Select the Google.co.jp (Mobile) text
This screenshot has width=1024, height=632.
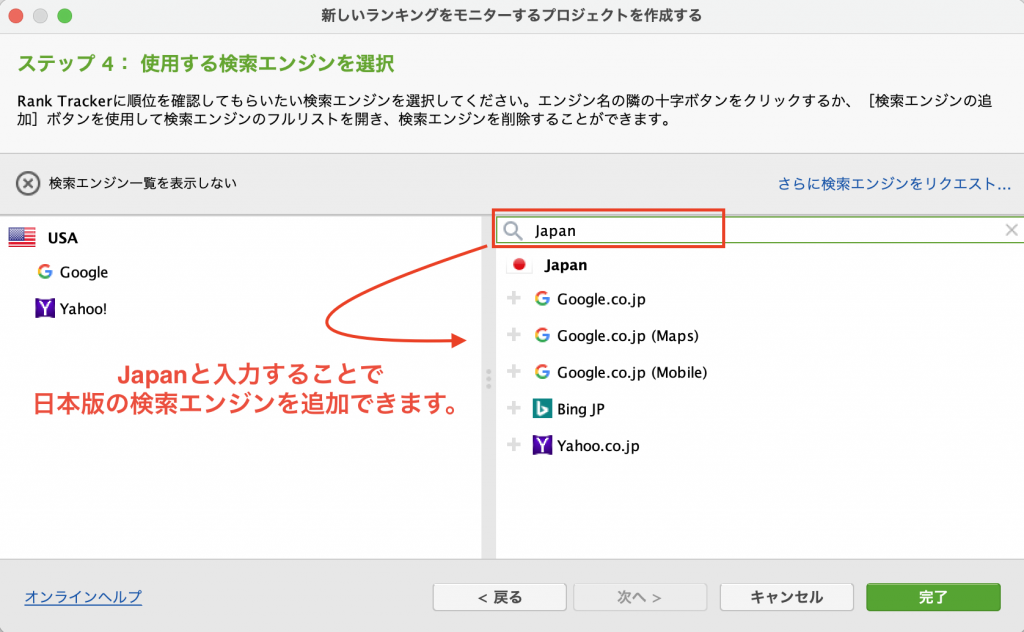[632, 372]
